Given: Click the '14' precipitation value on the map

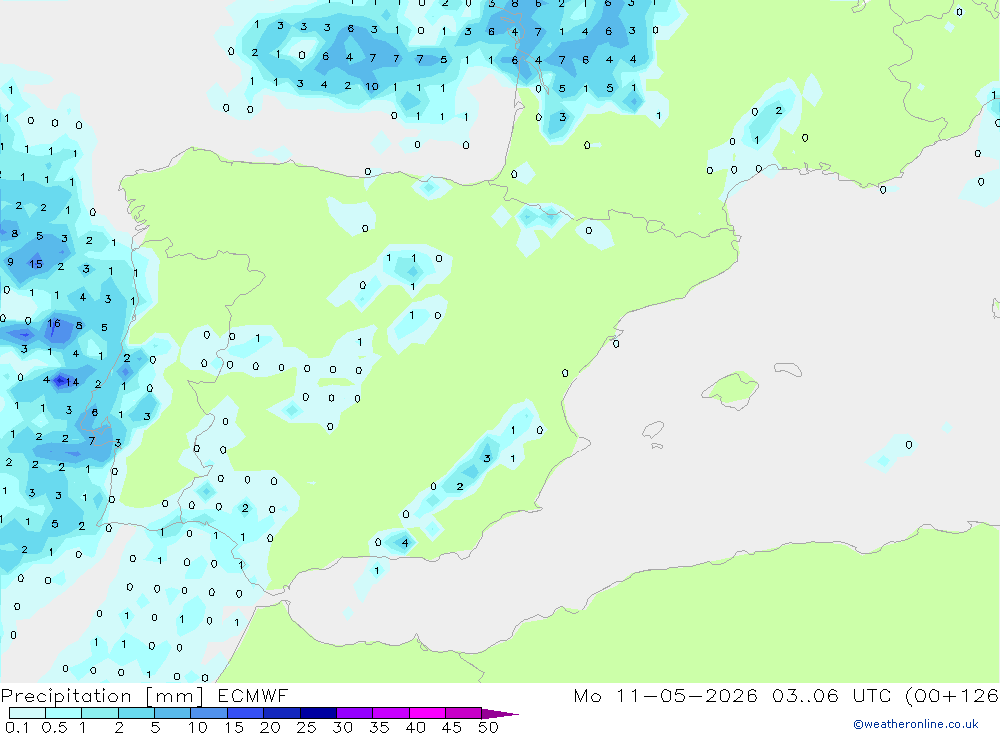Looking at the screenshot, I should pyautogui.click(x=72, y=382).
